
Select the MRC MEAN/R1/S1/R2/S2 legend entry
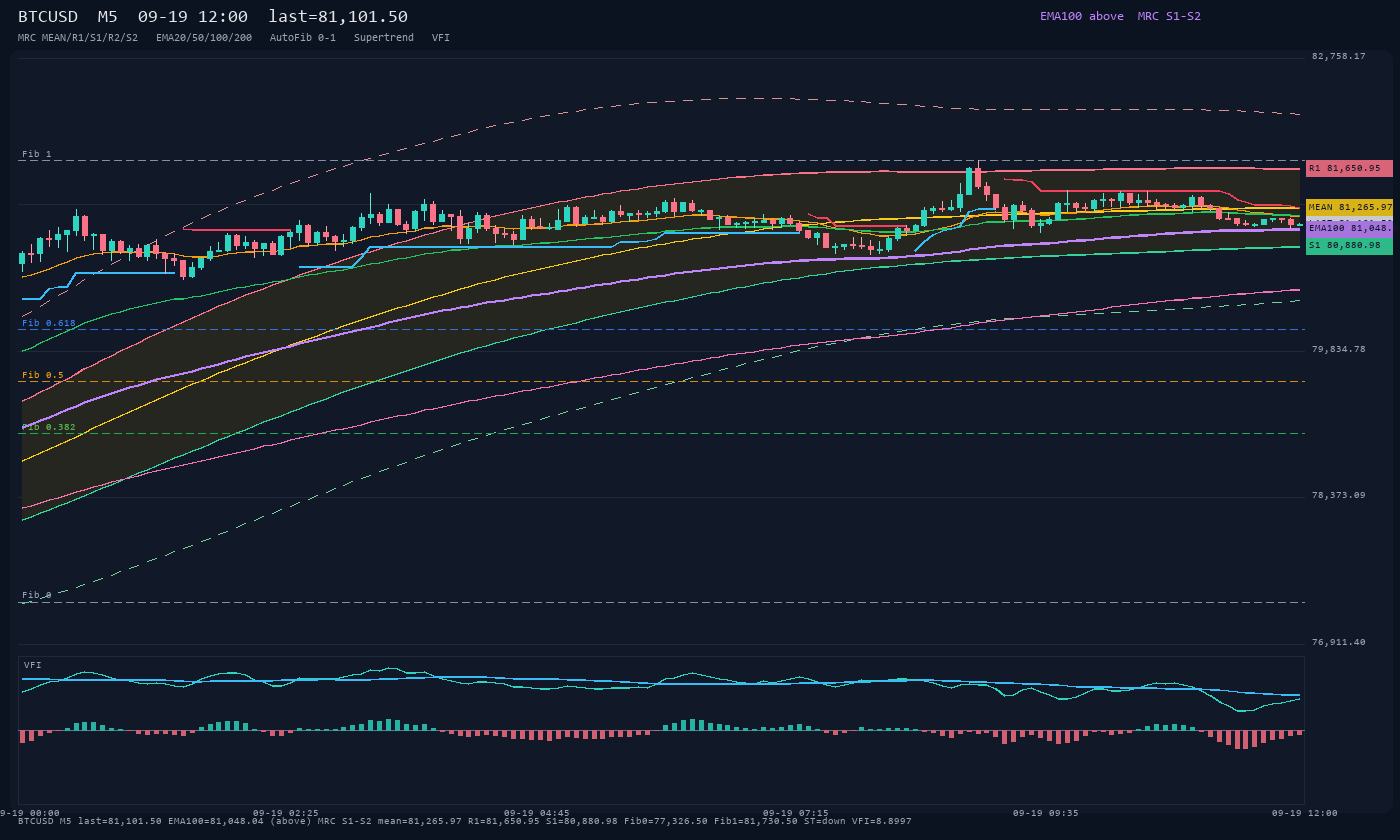tap(78, 37)
